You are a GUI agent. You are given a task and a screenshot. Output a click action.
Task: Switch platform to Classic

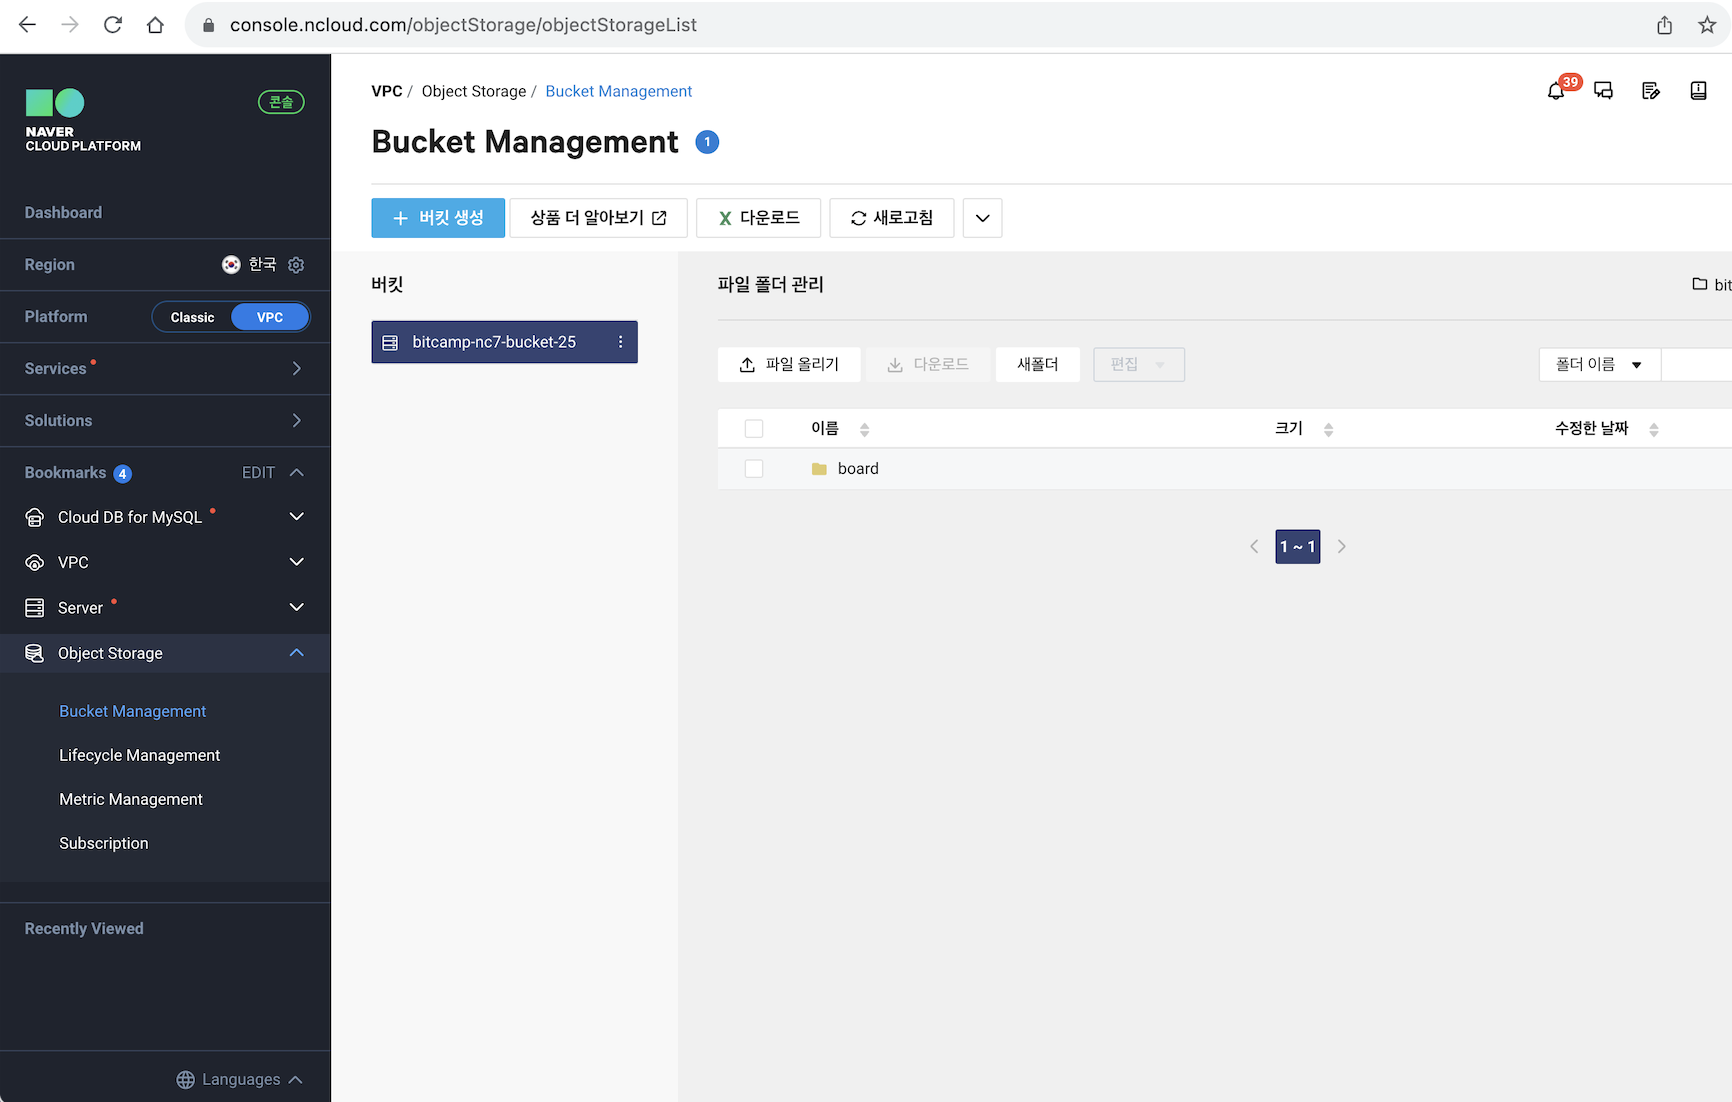[192, 317]
